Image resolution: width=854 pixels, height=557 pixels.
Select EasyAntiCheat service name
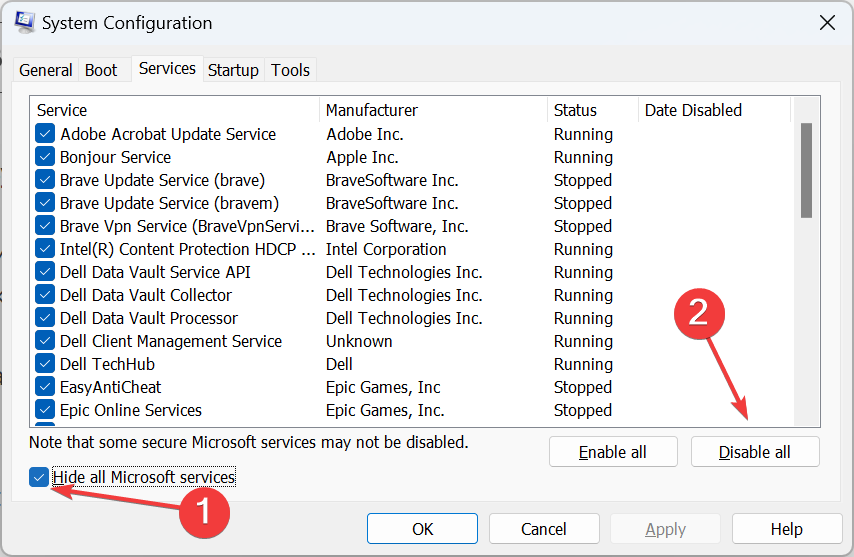[x=111, y=387]
